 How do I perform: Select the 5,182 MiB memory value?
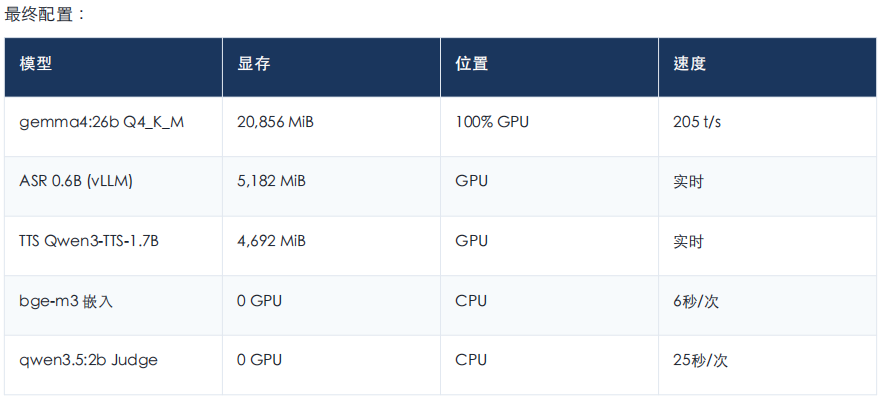point(271,182)
